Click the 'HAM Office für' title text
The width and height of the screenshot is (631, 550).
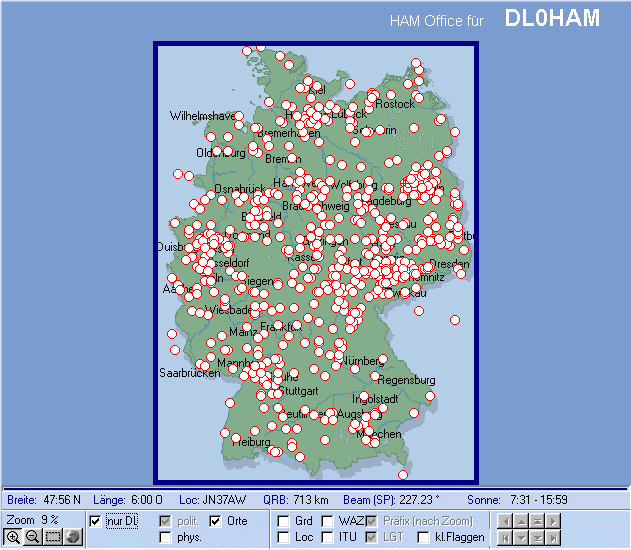pyautogui.click(x=437, y=21)
